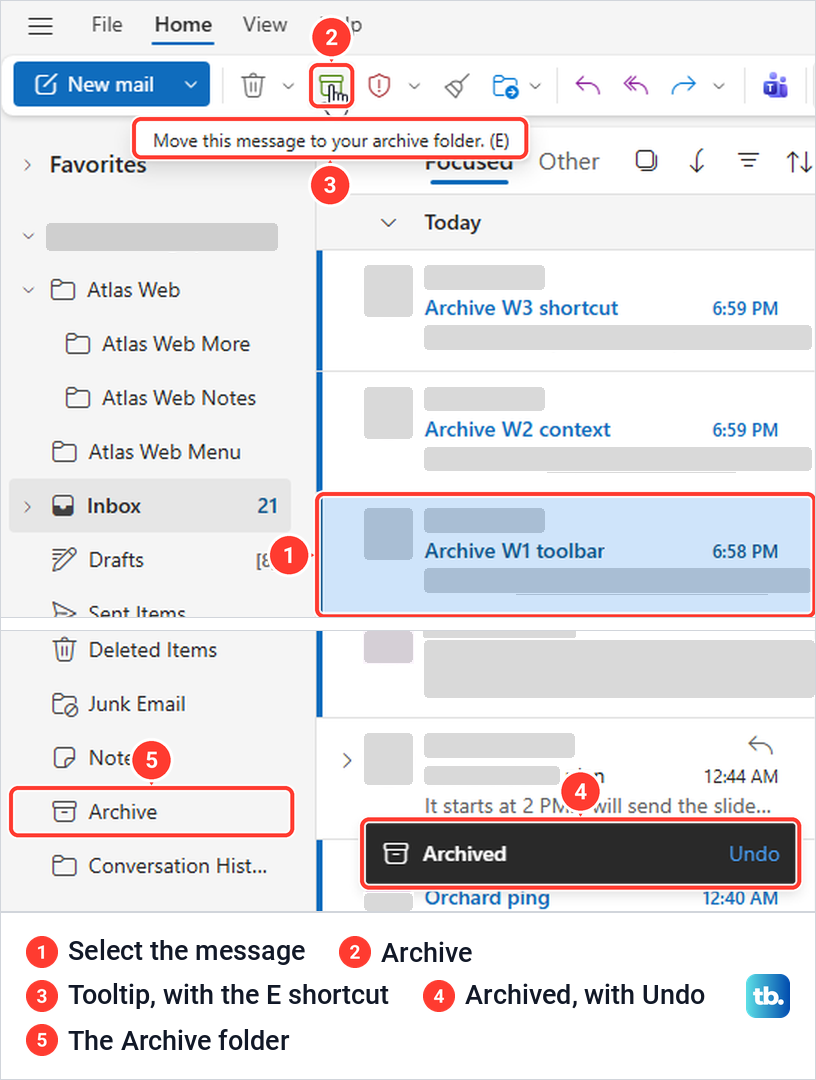
Task: Forward the message with the right arrow icon
Action: coord(683,85)
